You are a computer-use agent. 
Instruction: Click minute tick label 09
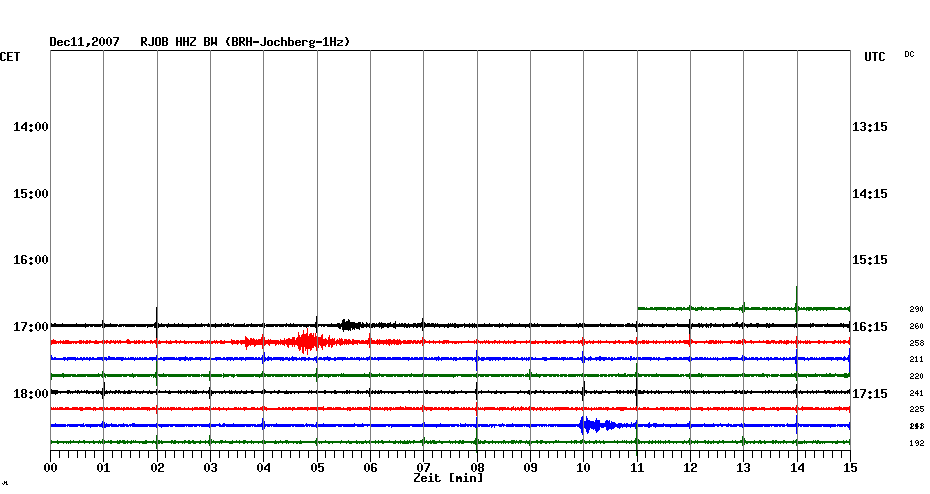tap(530, 467)
